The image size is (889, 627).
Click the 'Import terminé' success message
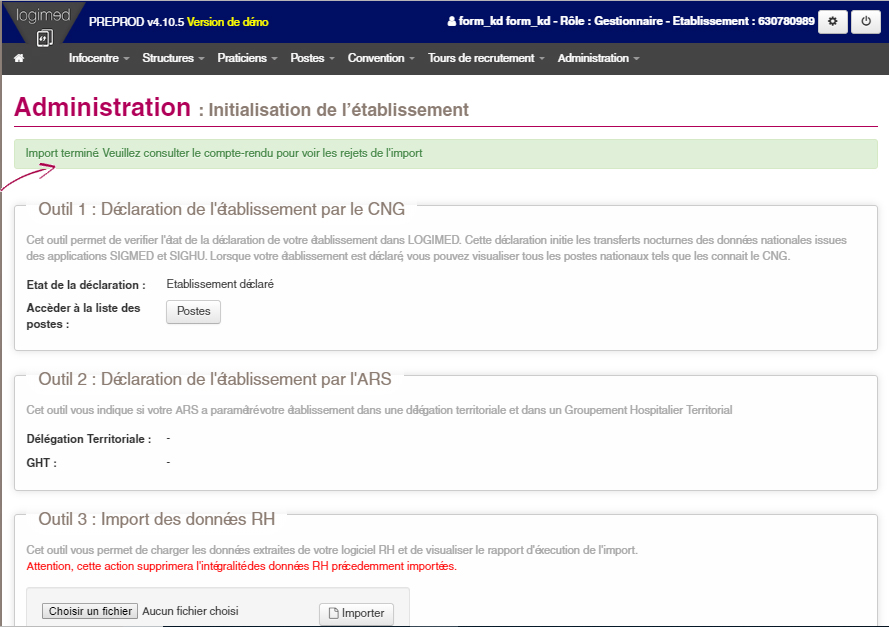(446, 154)
